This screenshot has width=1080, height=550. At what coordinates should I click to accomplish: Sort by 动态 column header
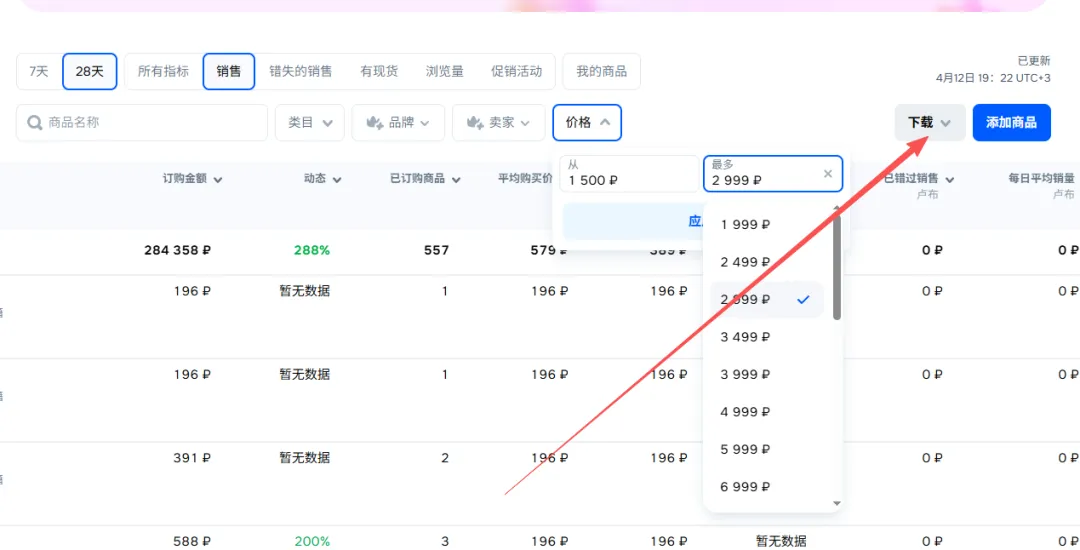coord(322,180)
